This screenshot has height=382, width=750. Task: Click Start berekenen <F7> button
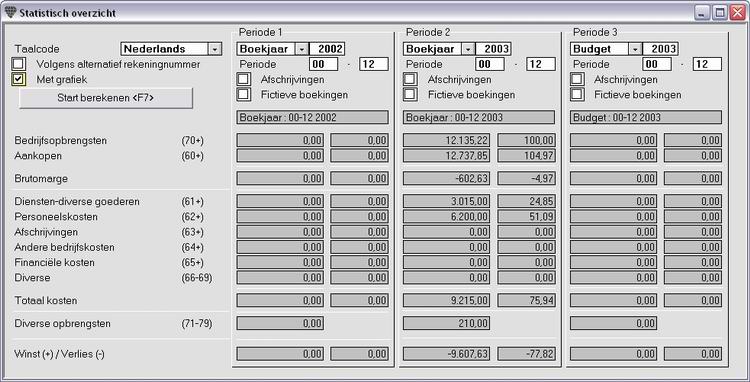(106, 98)
